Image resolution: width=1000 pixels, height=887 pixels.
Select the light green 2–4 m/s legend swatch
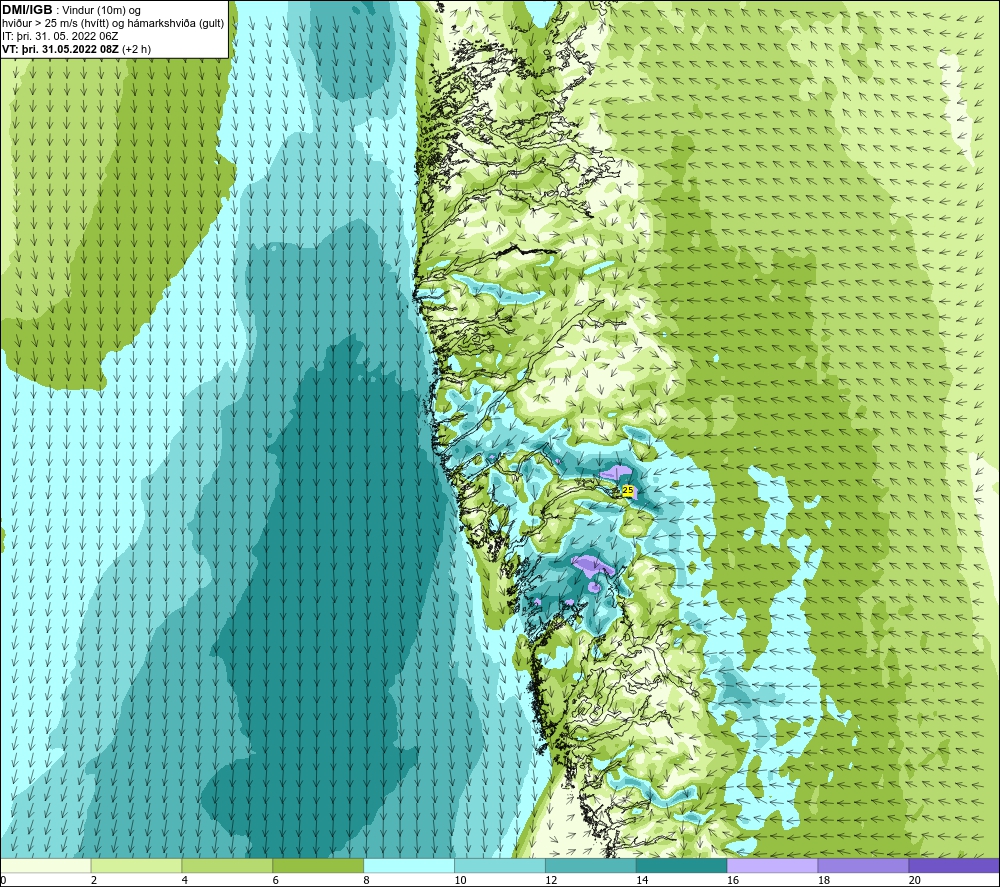[x=136, y=865]
